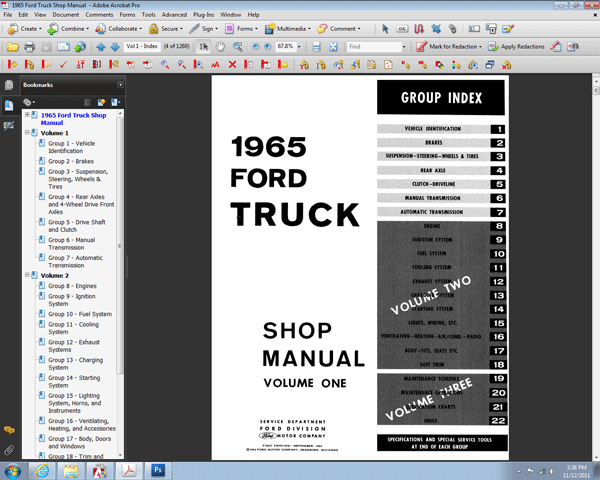Click the bookmarks panel vertical scrollbar
Image resolution: width=600 pixels, height=480 pixels.
click(120, 245)
